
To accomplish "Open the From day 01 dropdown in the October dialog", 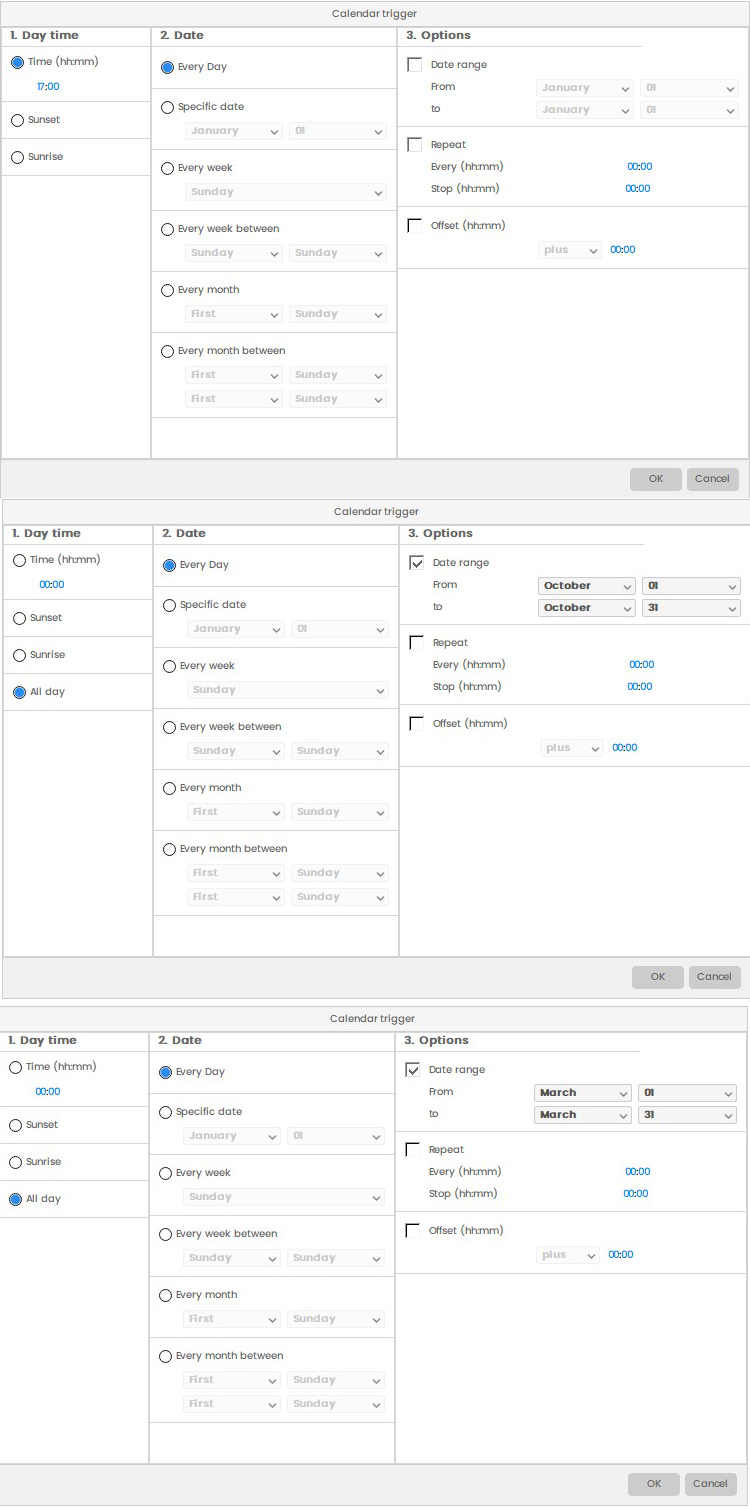I will click(691, 586).
